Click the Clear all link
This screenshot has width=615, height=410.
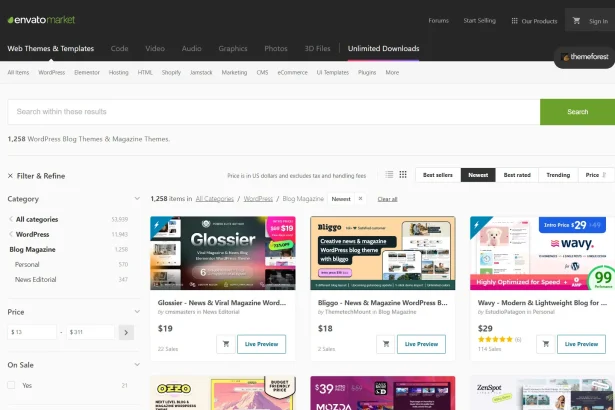387,199
